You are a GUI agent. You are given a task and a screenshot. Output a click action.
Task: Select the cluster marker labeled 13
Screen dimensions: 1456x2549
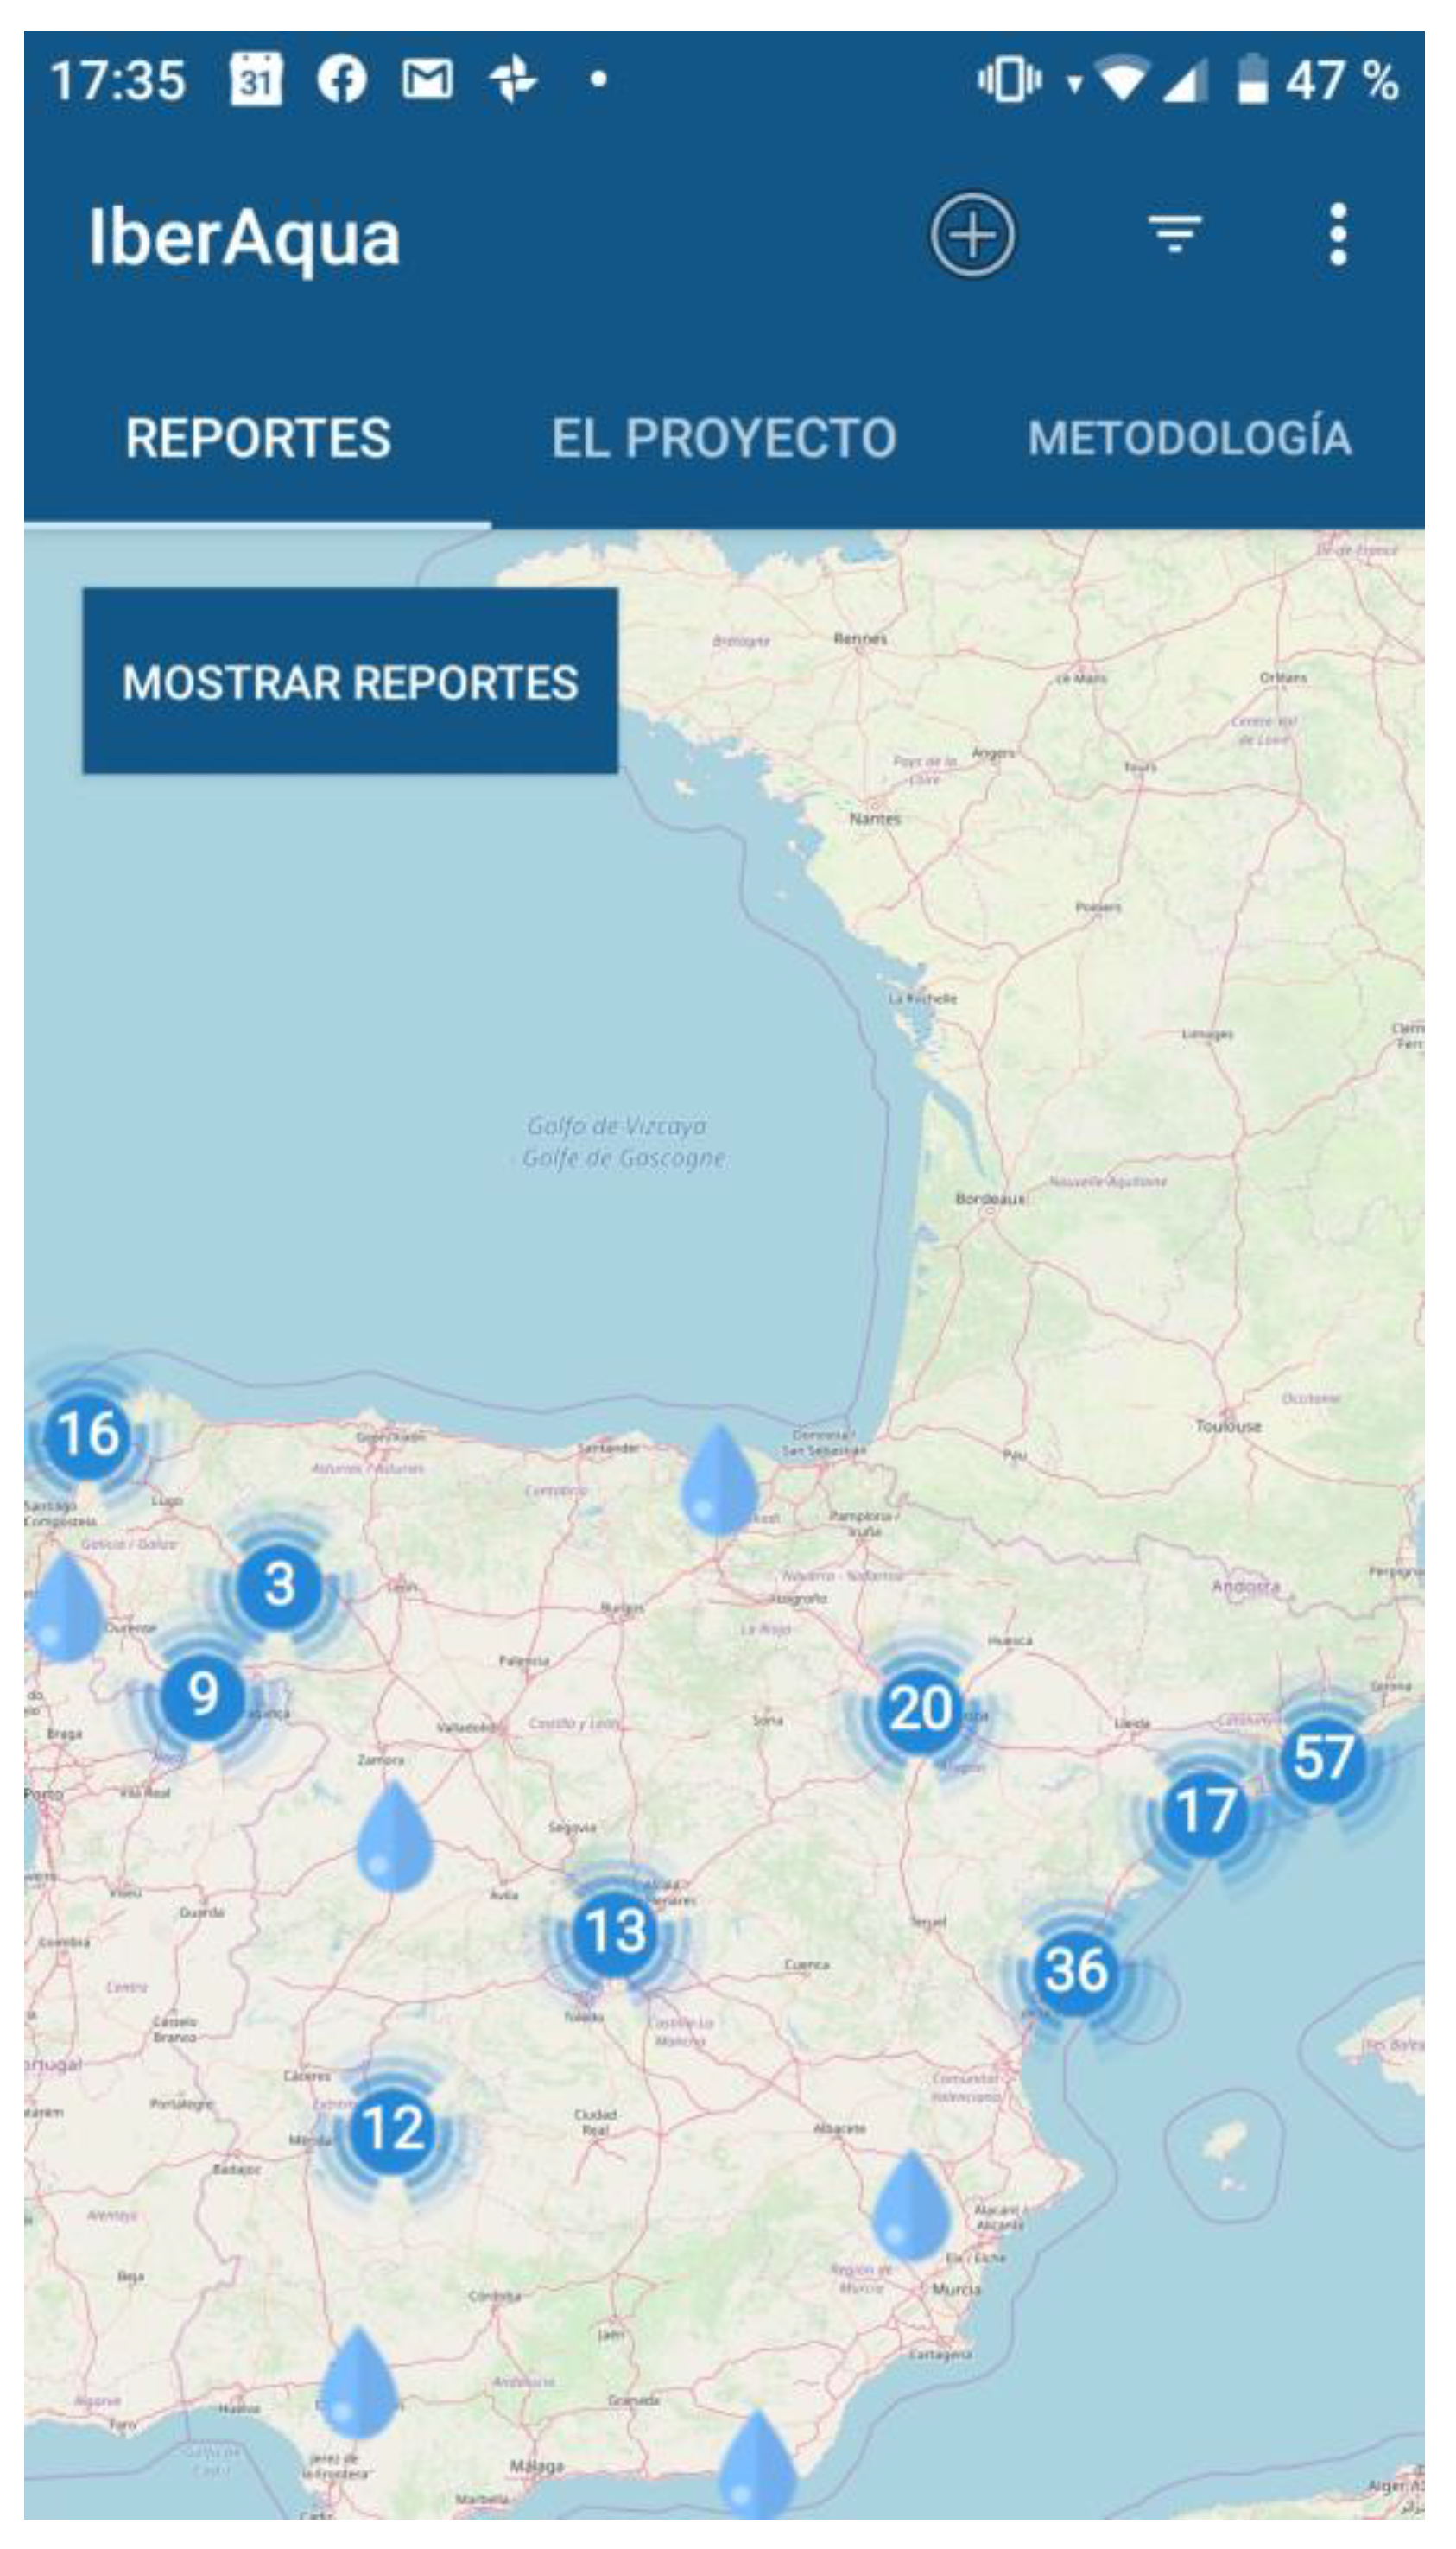click(x=614, y=1930)
